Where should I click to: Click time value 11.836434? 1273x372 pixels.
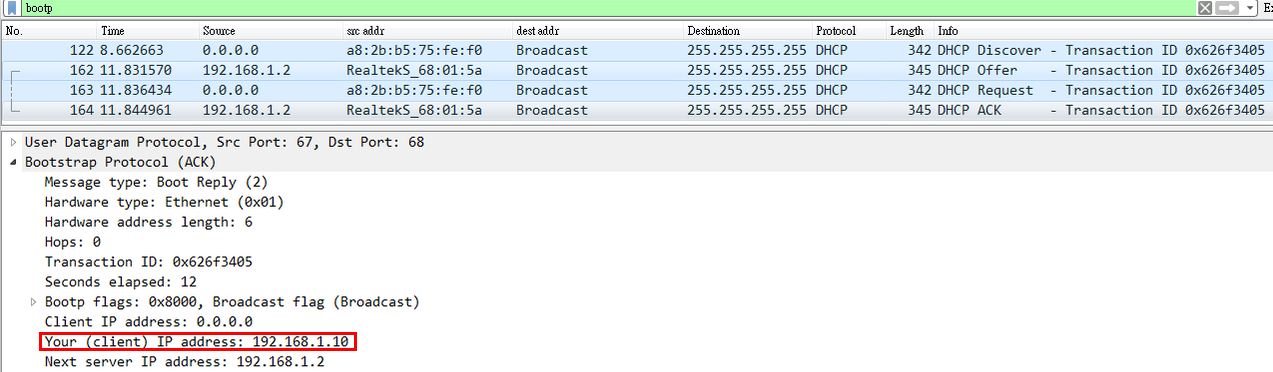(136, 90)
